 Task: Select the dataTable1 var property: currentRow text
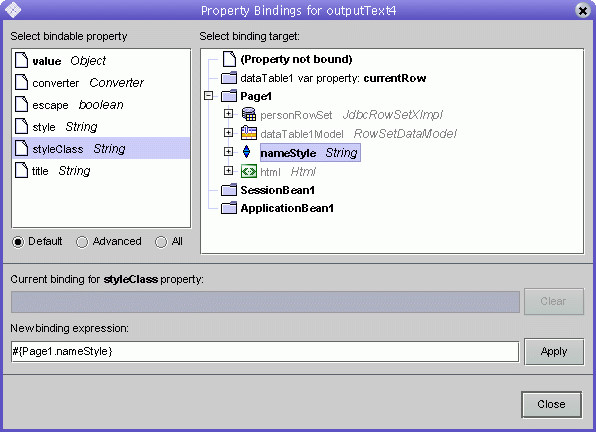333,78
